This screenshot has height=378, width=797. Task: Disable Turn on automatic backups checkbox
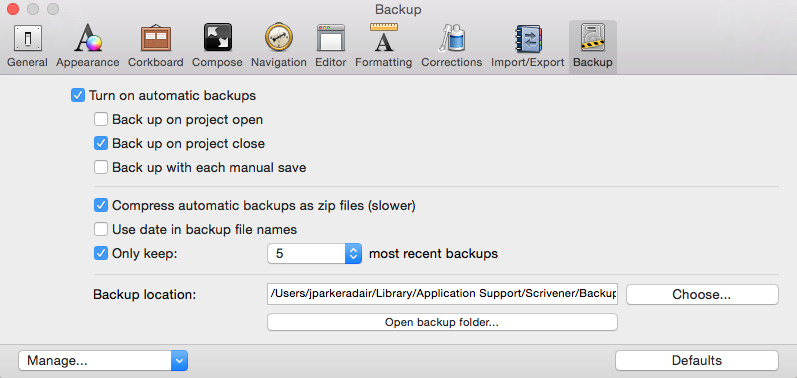click(78, 95)
